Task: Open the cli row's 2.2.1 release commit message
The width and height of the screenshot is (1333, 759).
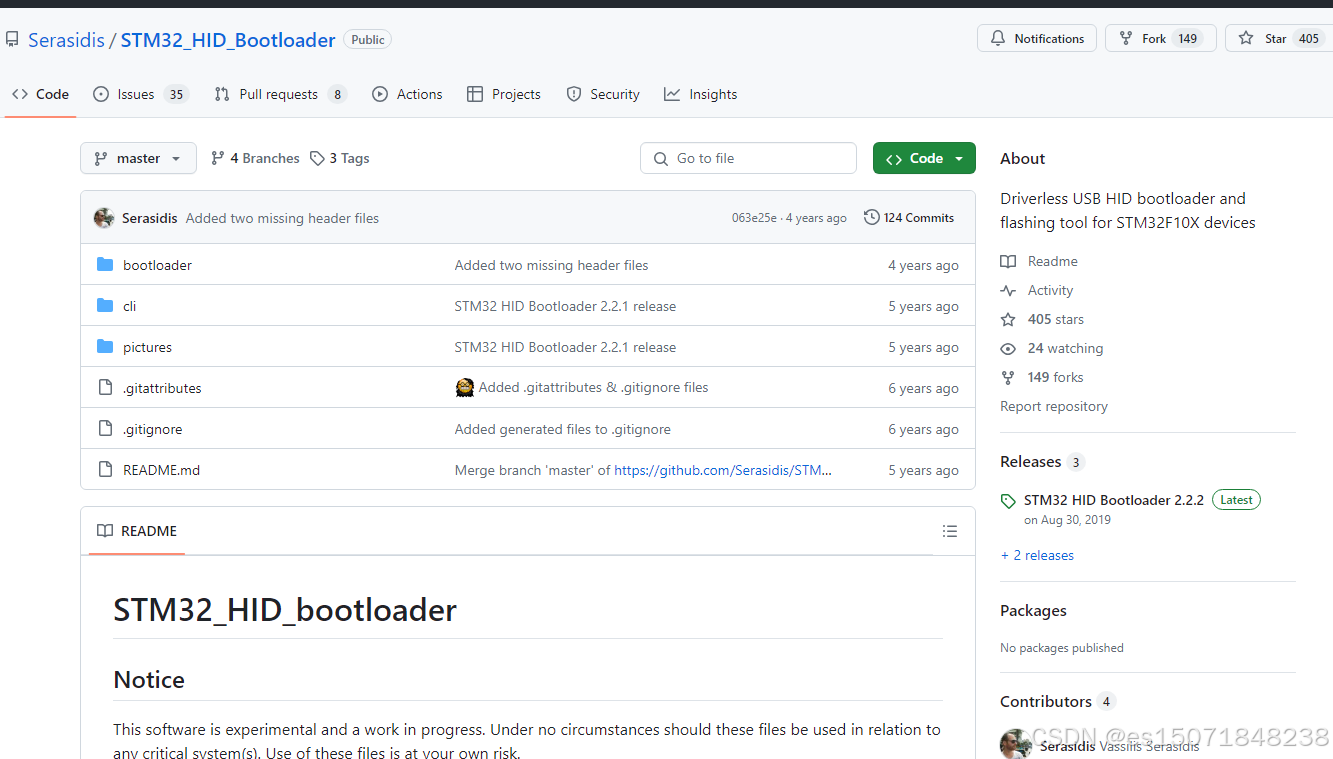Action: [x=565, y=306]
